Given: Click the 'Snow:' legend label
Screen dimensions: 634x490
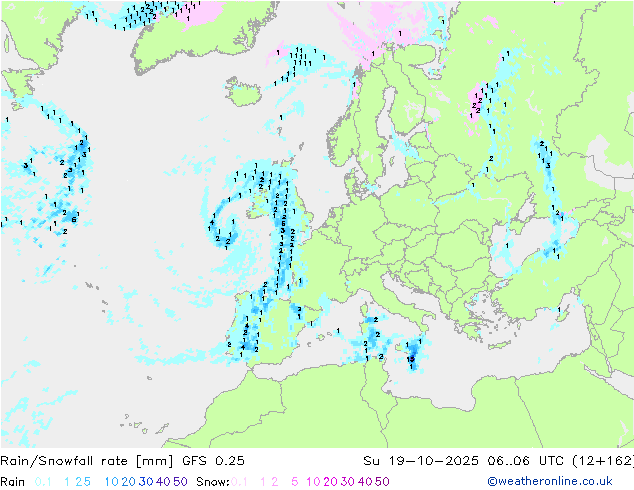Looking at the screenshot, I should coord(213,482).
